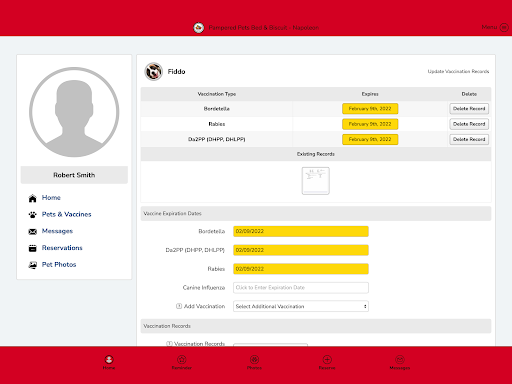The width and height of the screenshot is (512, 384).
Task: Click the Bordetella cell in vaccination table
Action: pyautogui.click(x=217, y=109)
